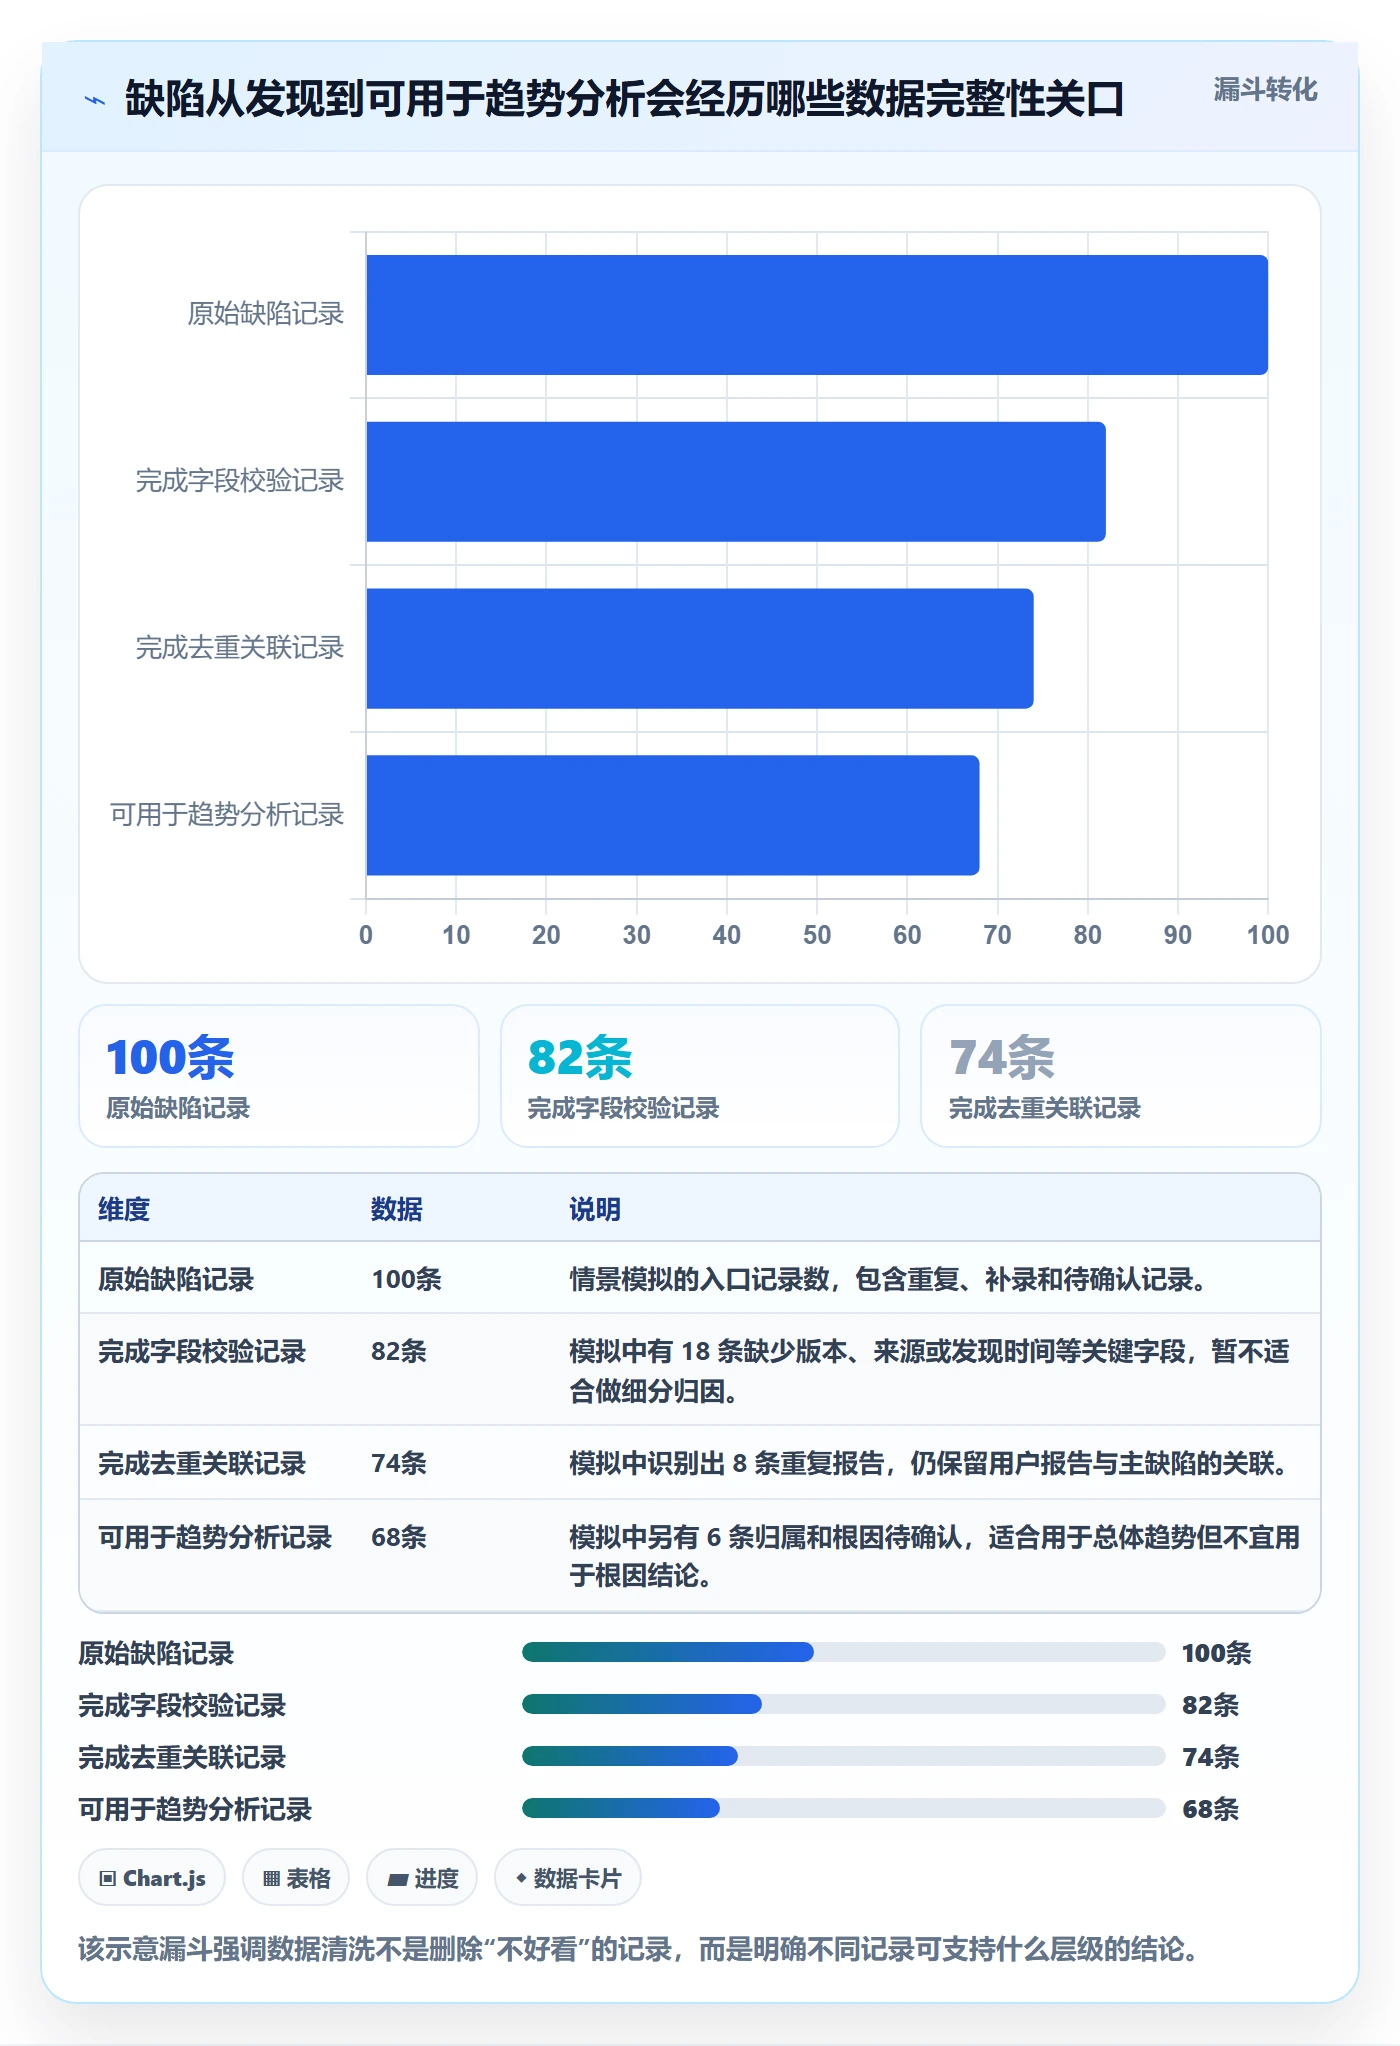Click the 数据 column header
This screenshot has width=1400, height=2046.
[x=397, y=1209]
